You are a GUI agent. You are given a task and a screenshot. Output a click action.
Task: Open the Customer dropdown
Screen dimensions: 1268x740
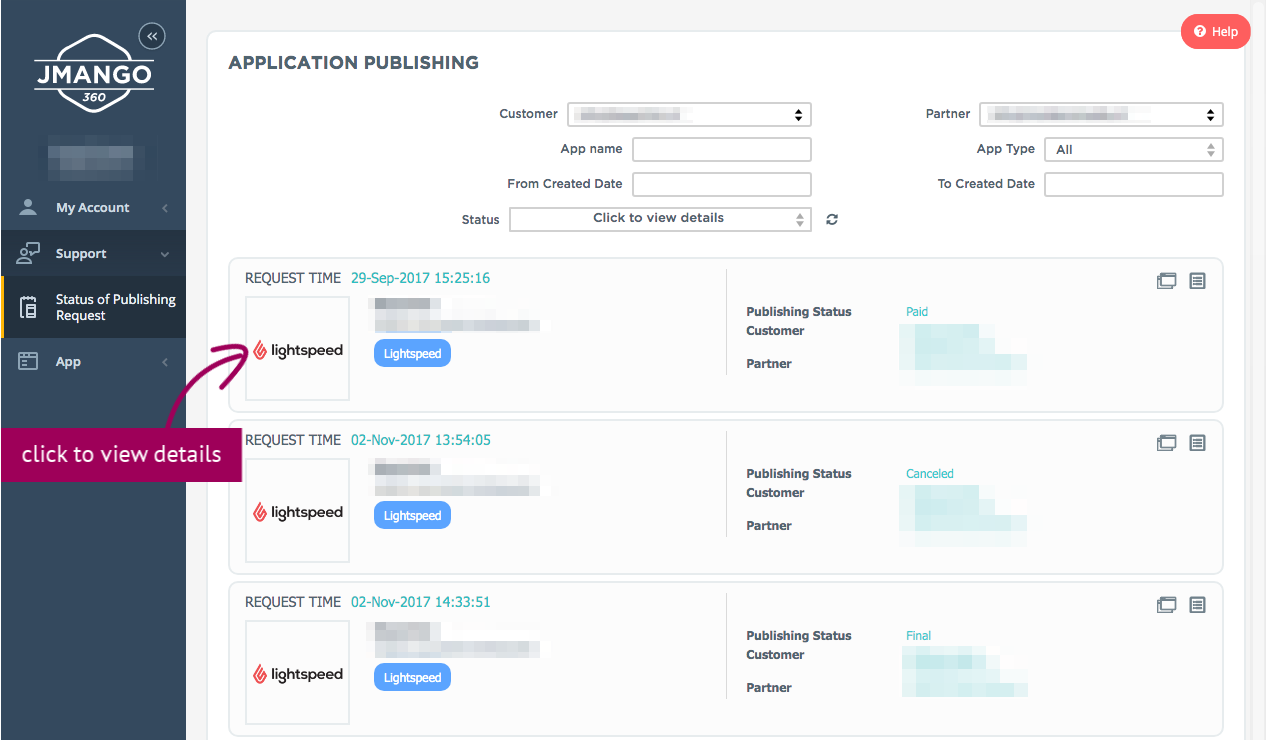pos(689,114)
